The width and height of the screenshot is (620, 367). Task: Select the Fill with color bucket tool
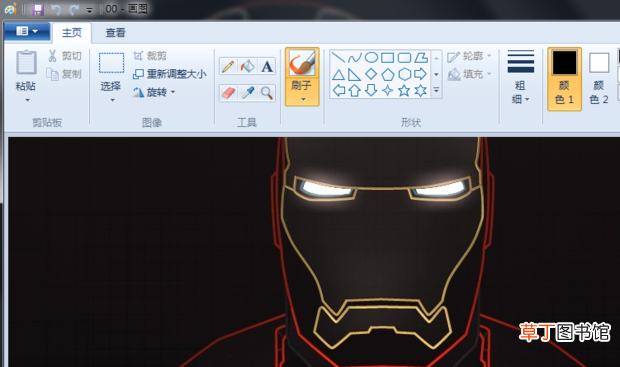pos(248,67)
